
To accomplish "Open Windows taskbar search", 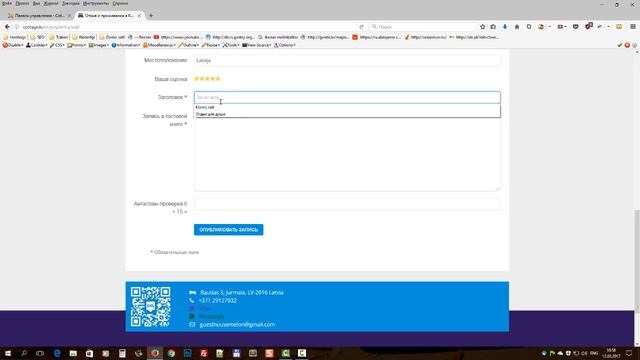I will [x=24, y=353].
